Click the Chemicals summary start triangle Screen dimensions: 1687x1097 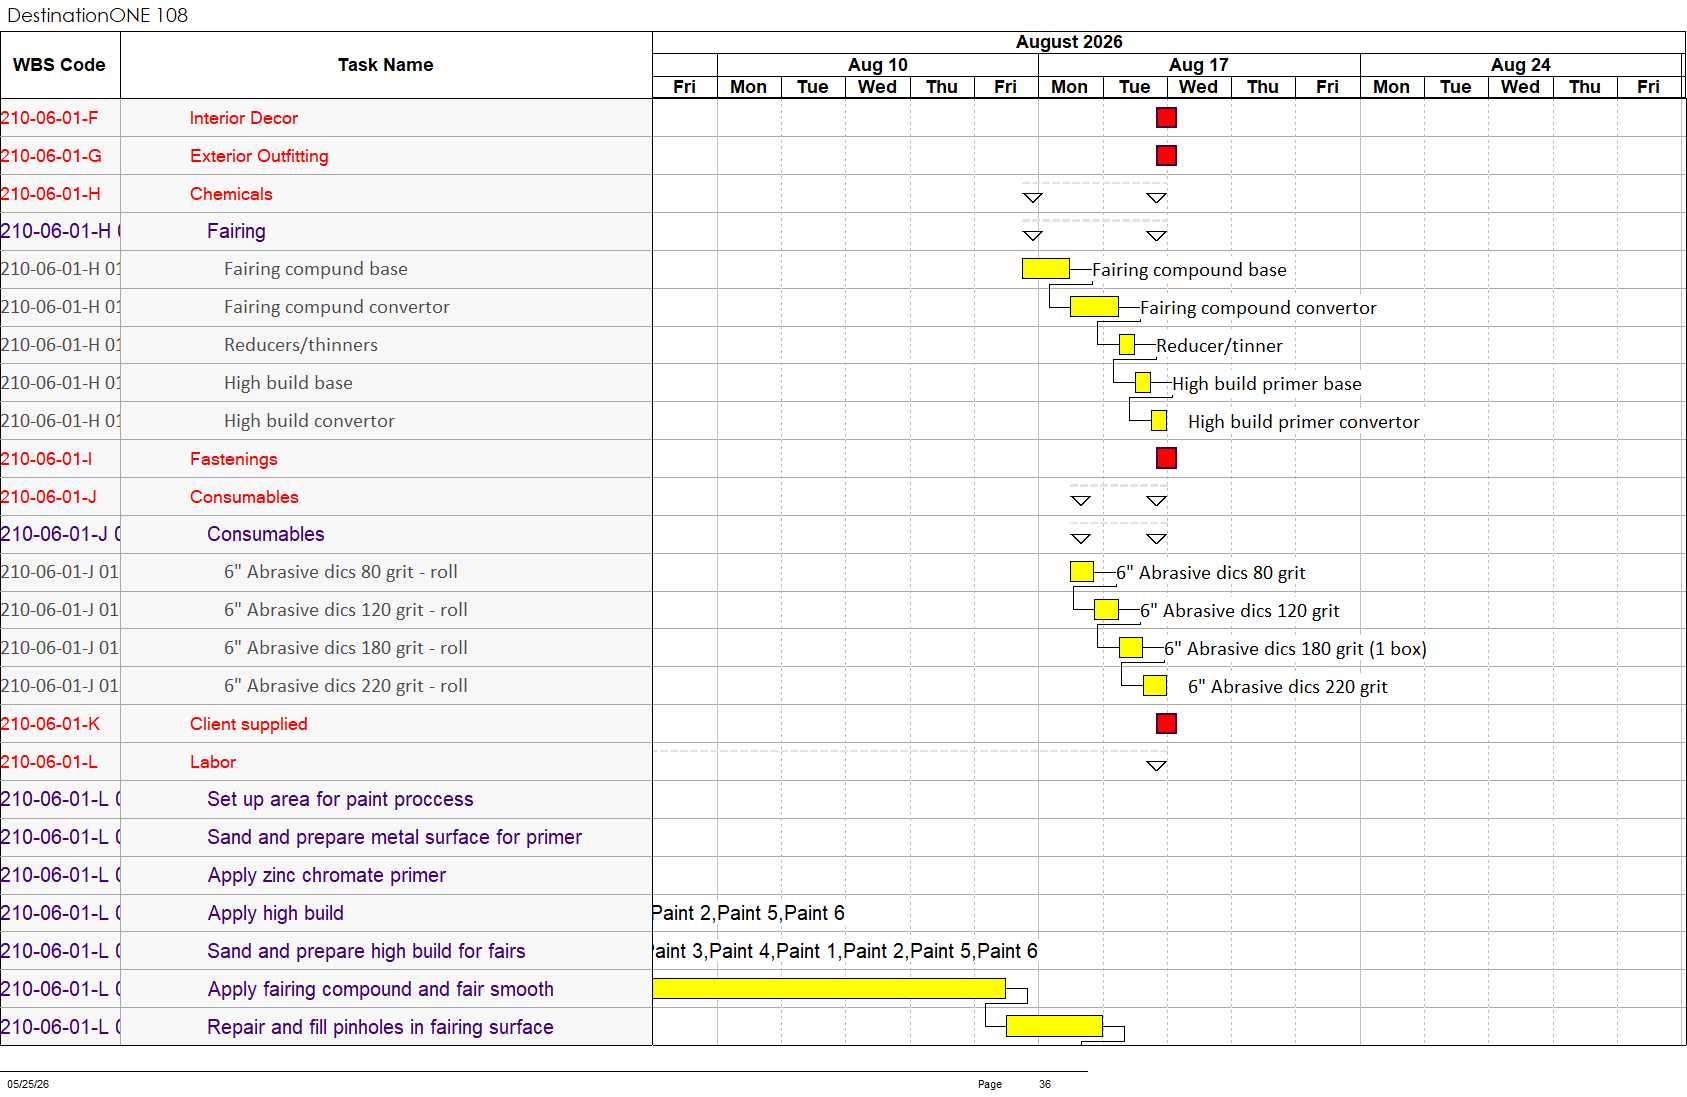1033,198
